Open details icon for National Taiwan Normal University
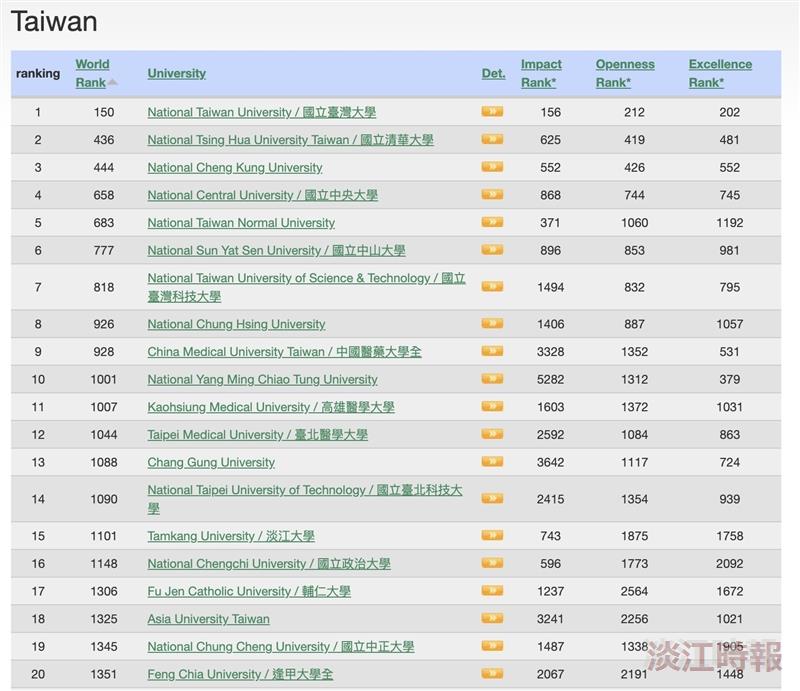 point(492,221)
